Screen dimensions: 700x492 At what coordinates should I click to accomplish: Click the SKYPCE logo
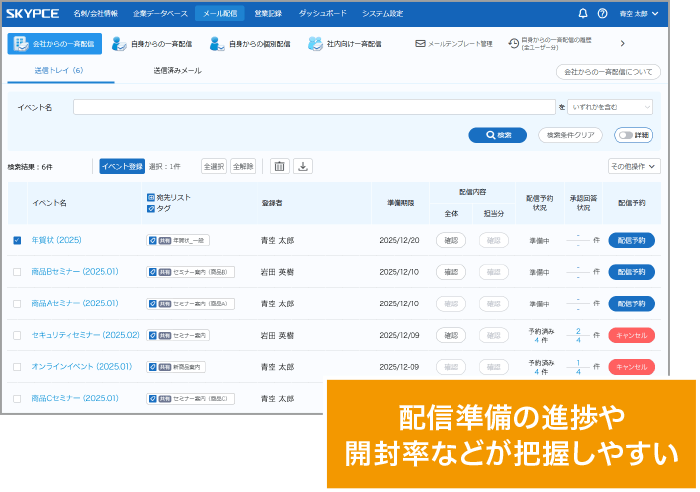(x=33, y=13)
